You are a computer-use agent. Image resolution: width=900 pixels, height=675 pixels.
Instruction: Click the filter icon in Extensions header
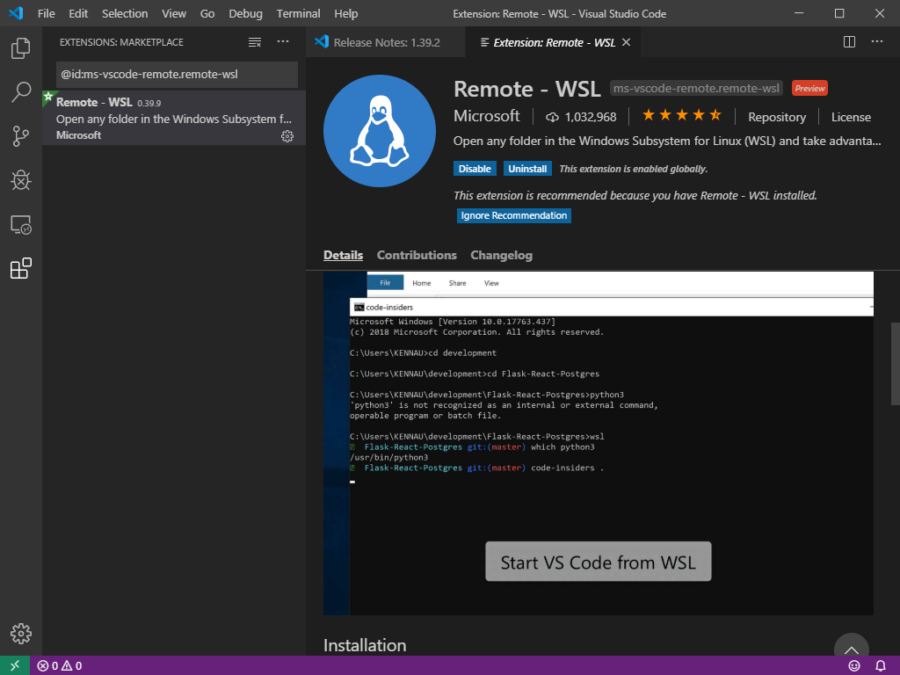point(254,42)
